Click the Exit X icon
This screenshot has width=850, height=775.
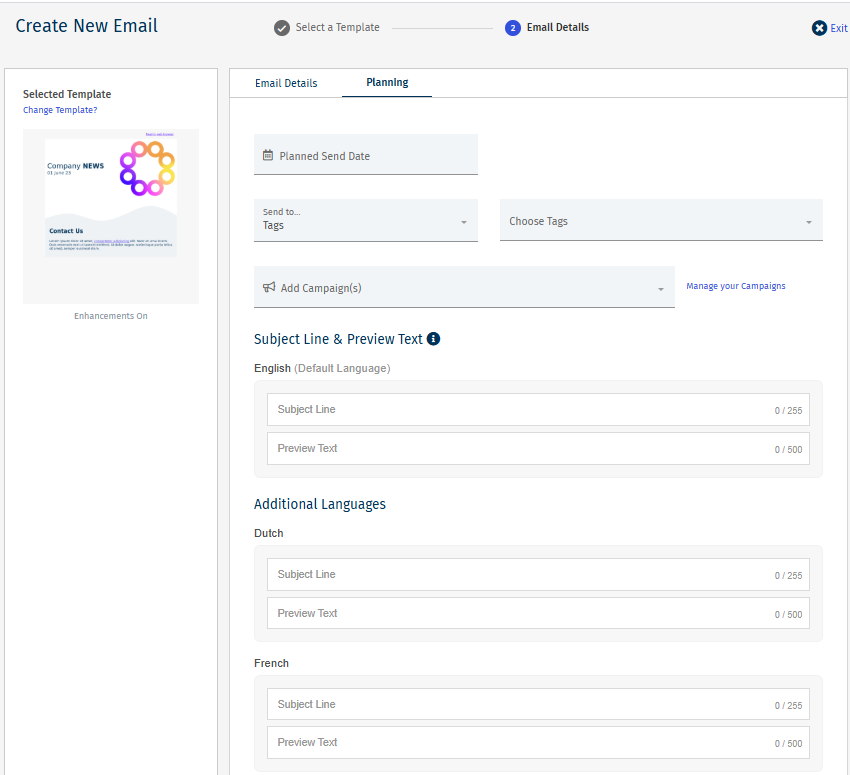[819, 28]
